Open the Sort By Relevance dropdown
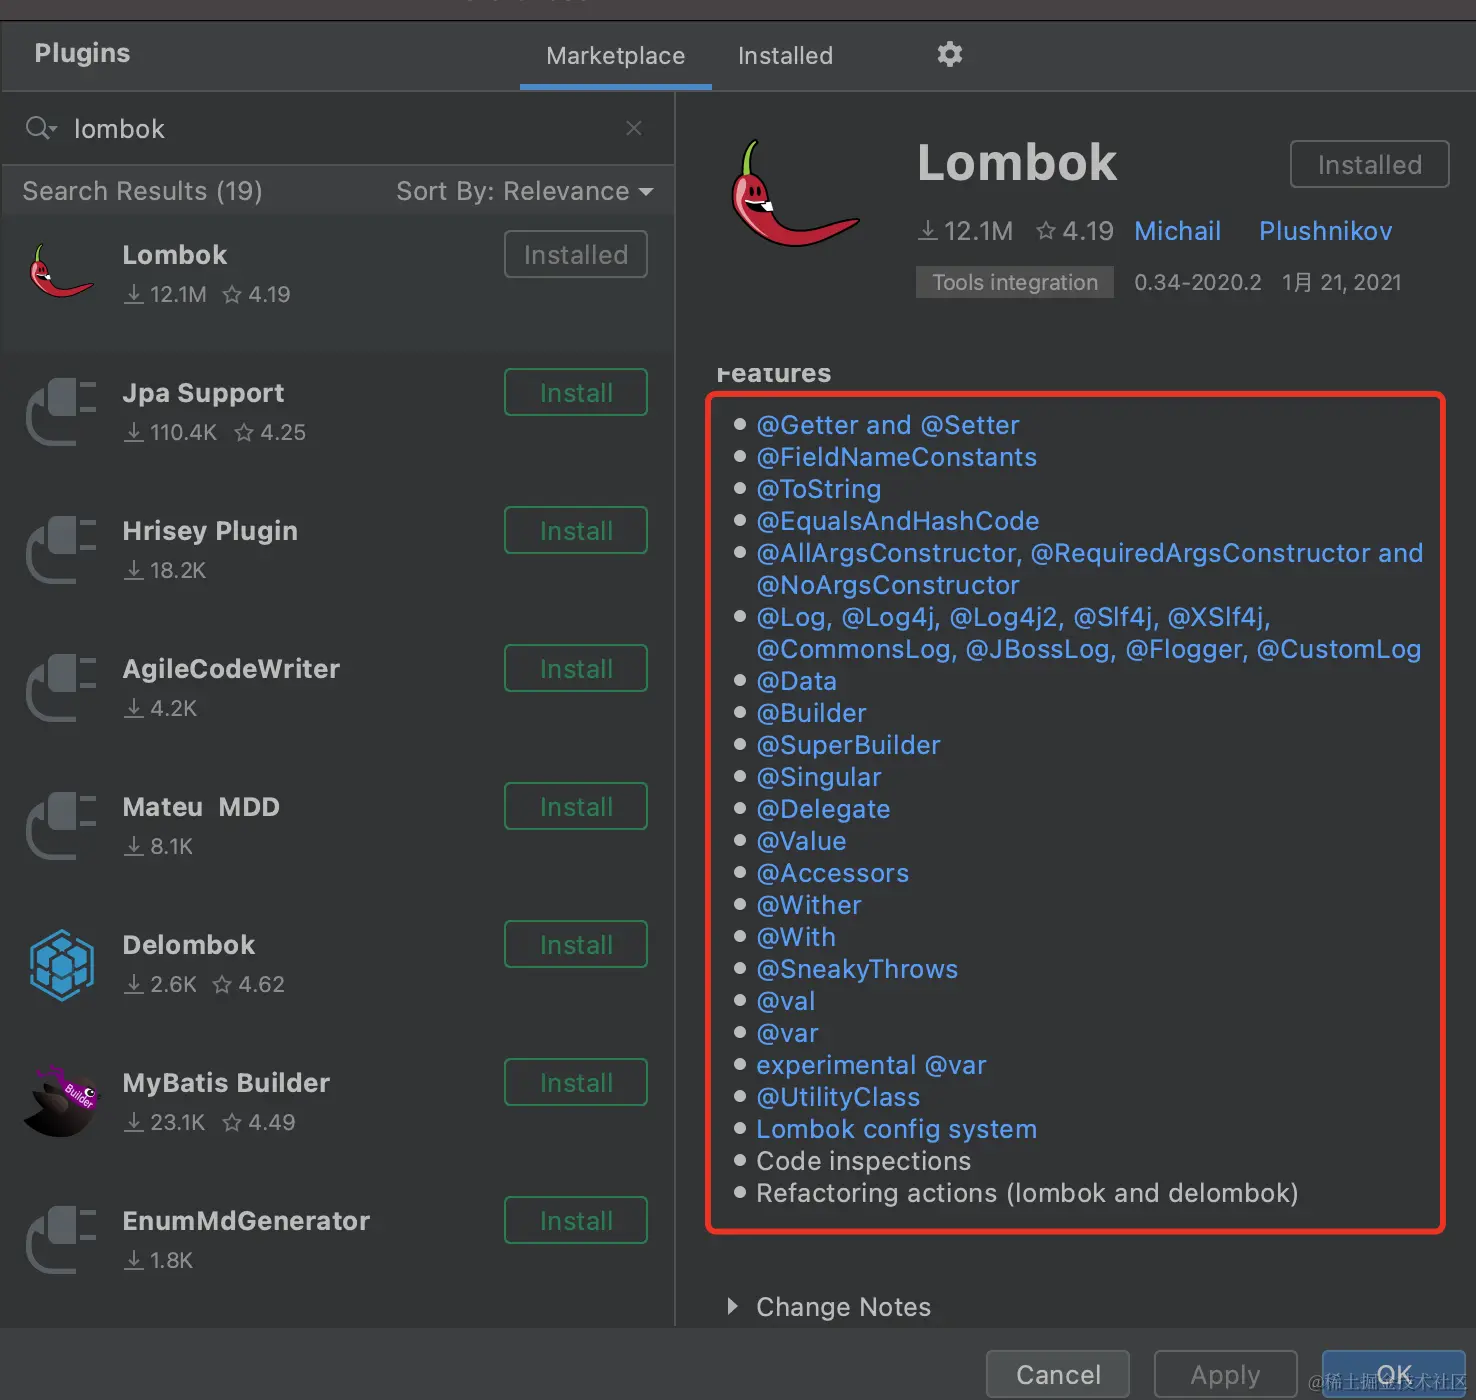Viewport: 1476px width, 1400px height. pos(525,191)
